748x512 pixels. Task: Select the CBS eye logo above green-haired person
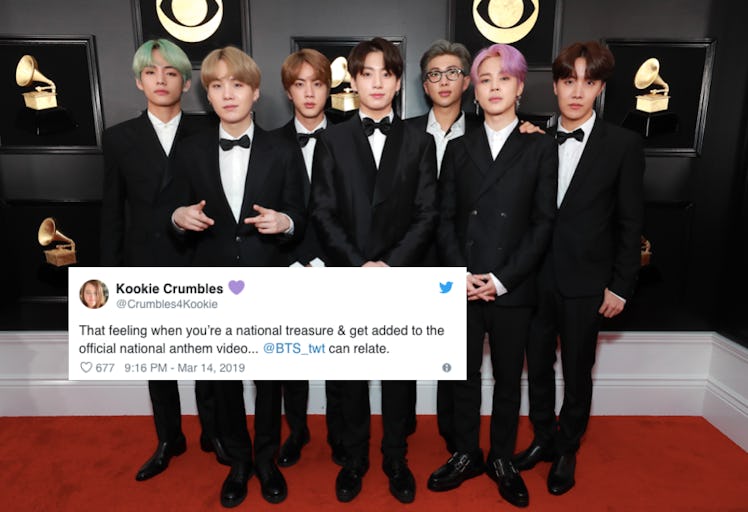pos(189,19)
